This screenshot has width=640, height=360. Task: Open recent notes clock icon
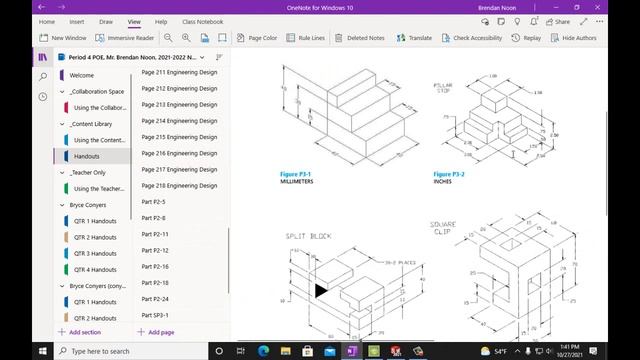[x=43, y=97]
